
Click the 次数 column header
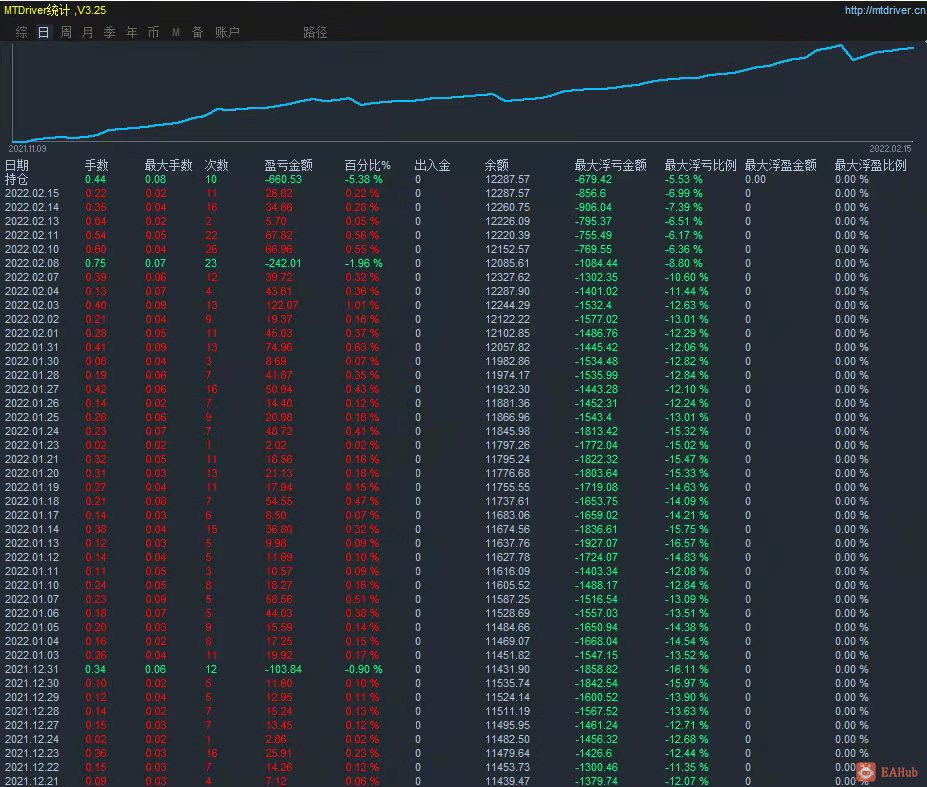[216, 165]
